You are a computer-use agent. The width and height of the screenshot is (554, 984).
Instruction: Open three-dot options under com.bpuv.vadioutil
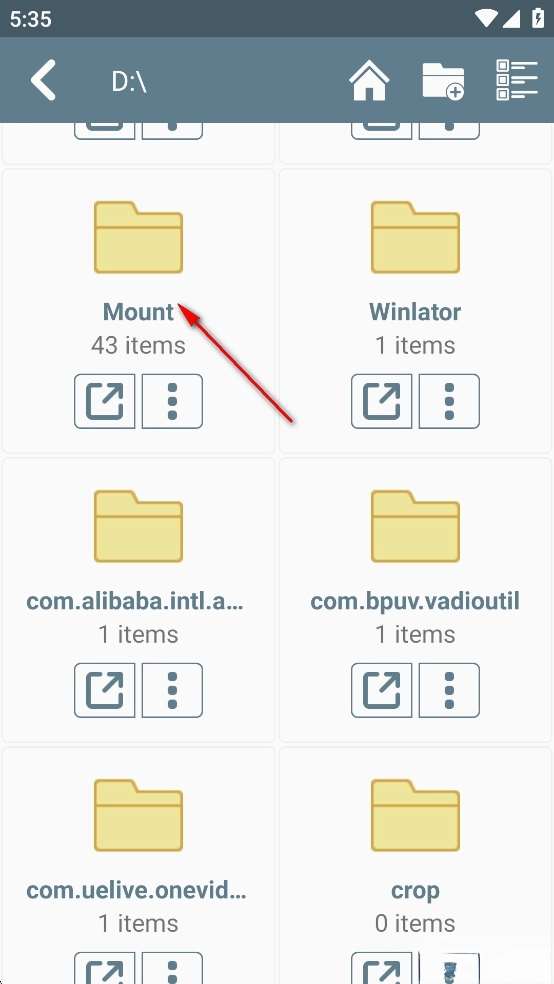449,690
